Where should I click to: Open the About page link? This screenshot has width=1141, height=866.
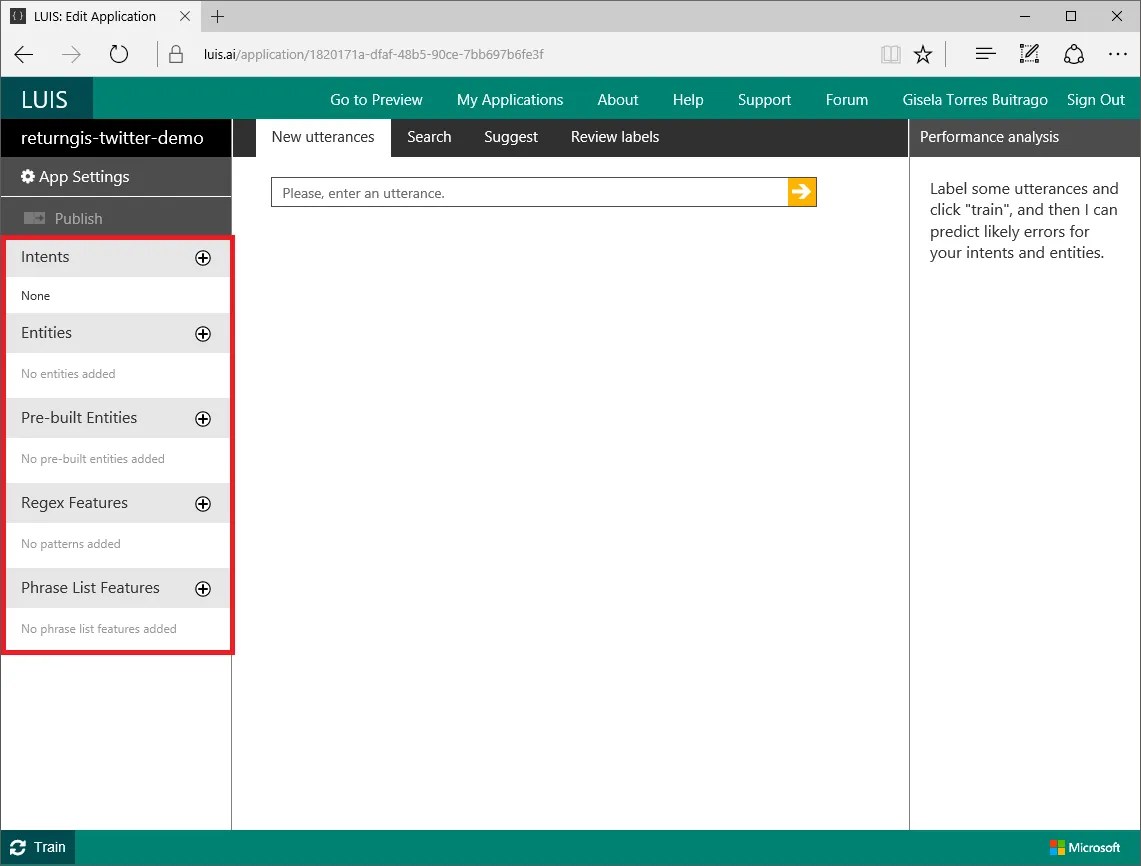[x=618, y=100]
